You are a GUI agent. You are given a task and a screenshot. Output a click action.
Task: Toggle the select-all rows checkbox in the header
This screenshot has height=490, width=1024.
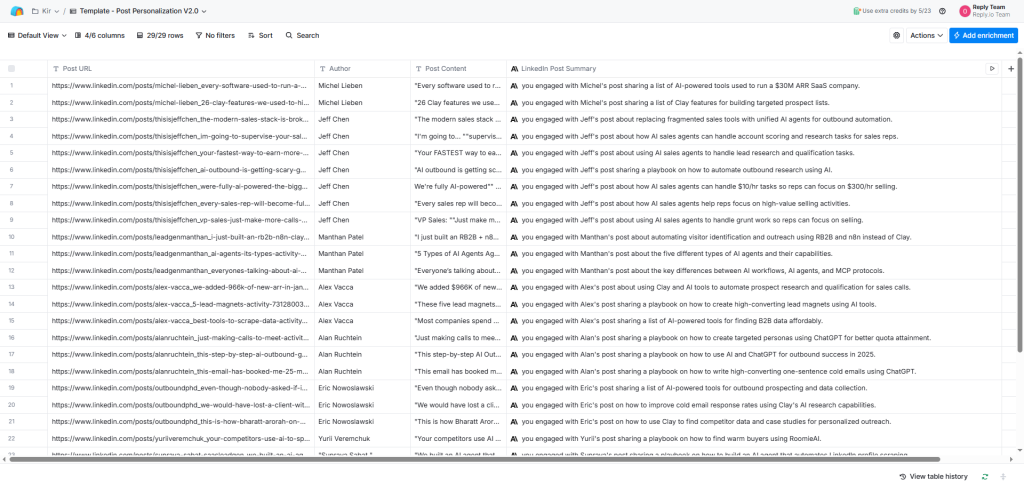pyautogui.click(x=11, y=69)
